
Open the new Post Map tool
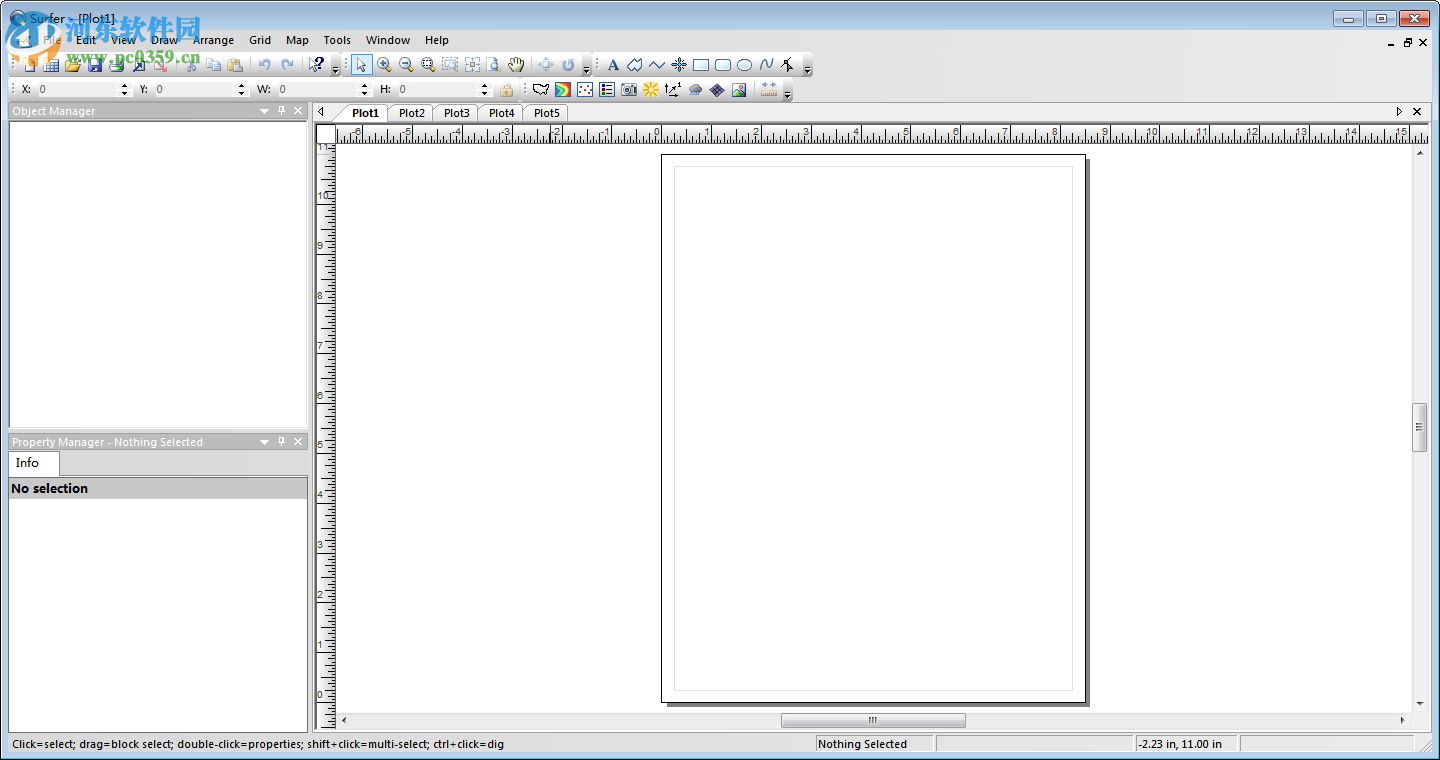pyautogui.click(x=585, y=90)
